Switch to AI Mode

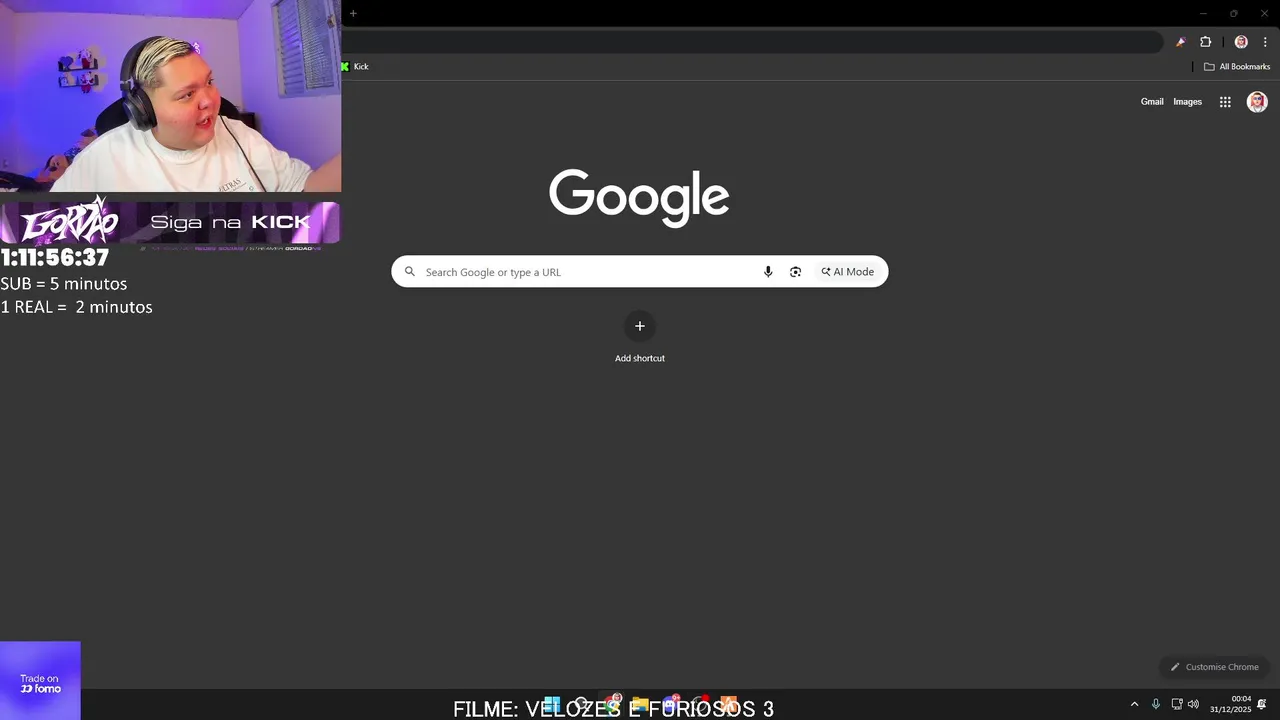click(x=848, y=272)
